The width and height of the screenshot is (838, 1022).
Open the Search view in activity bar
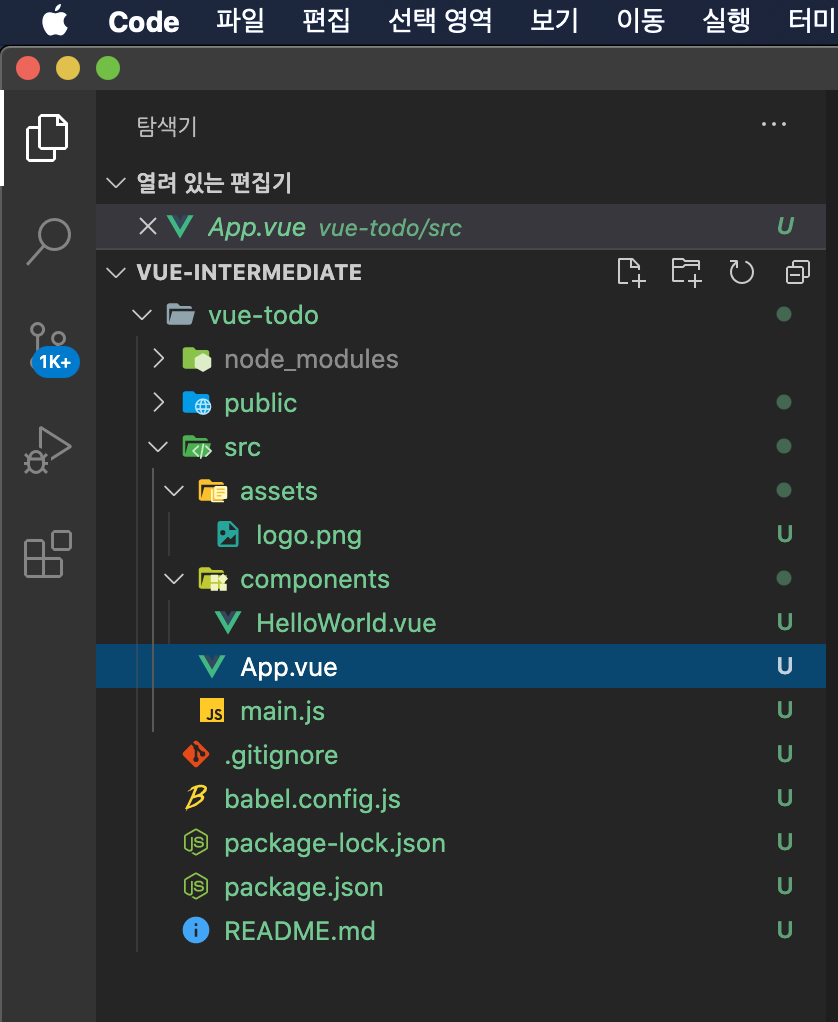(x=48, y=241)
